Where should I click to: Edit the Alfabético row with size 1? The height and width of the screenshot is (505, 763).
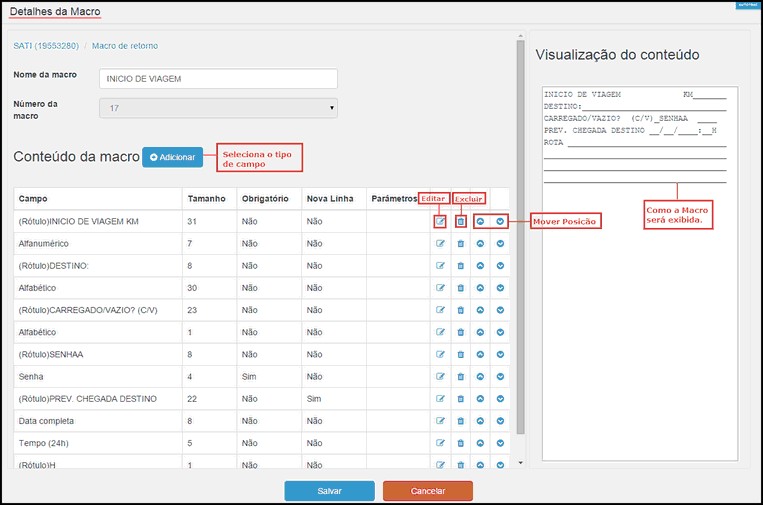click(440, 332)
